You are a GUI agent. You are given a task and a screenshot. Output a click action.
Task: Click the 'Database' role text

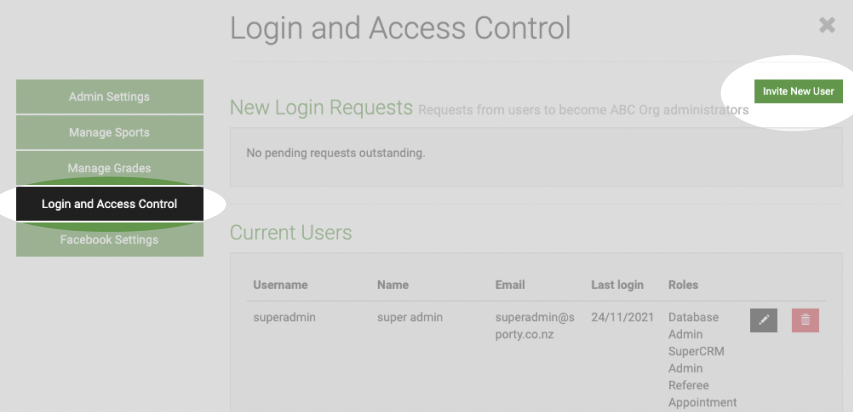pyautogui.click(x=694, y=317)
